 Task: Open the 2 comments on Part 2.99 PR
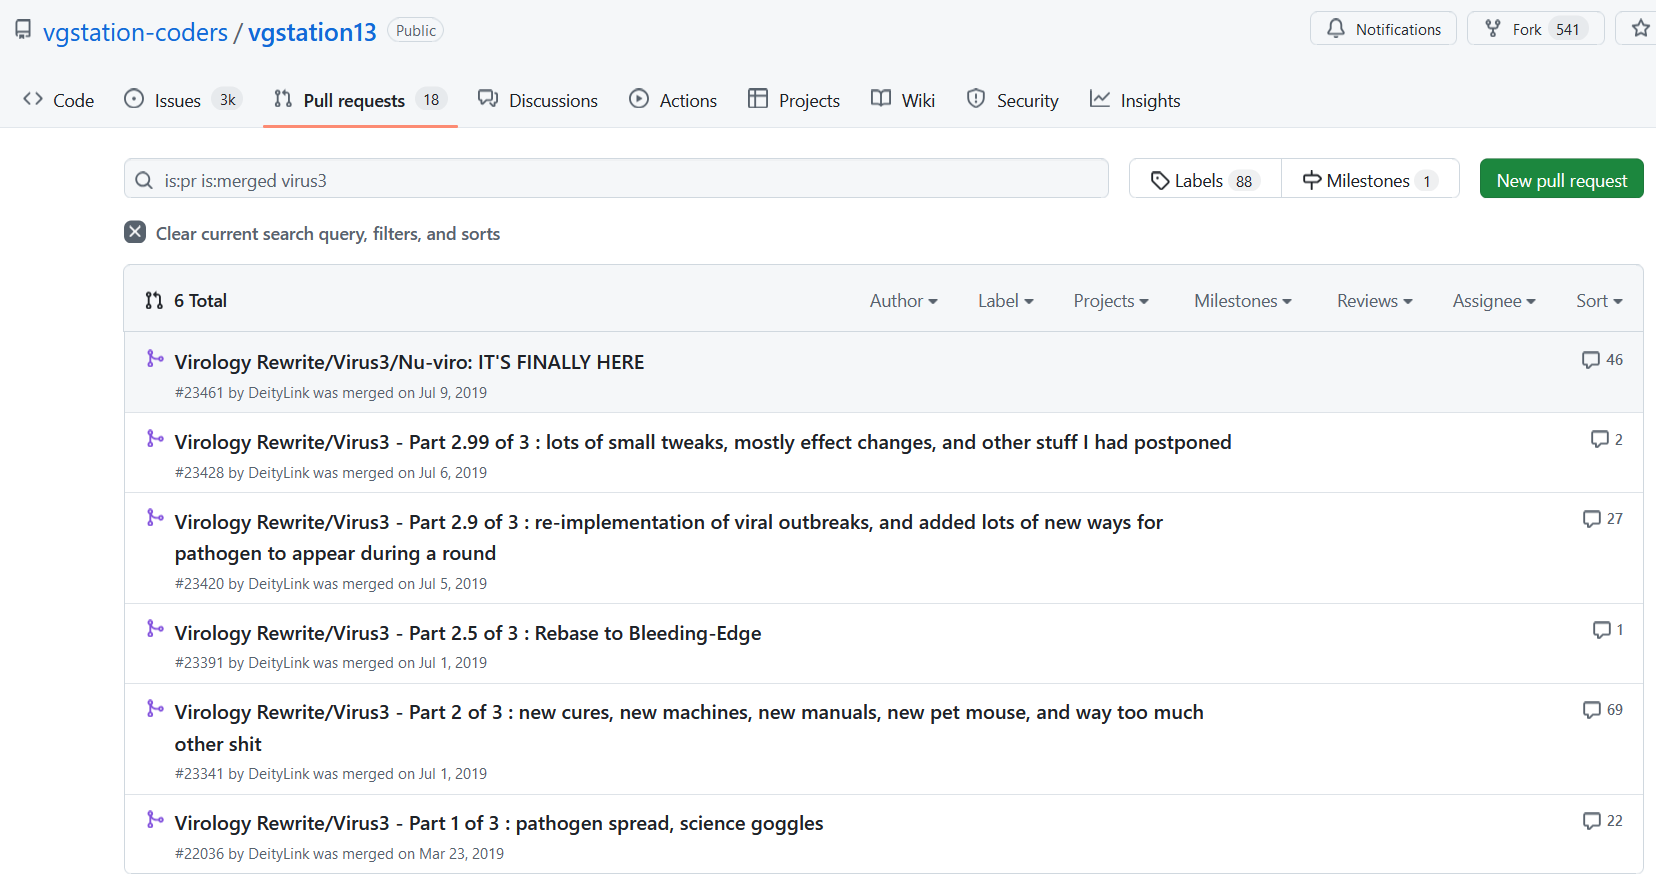(1607, 439)
